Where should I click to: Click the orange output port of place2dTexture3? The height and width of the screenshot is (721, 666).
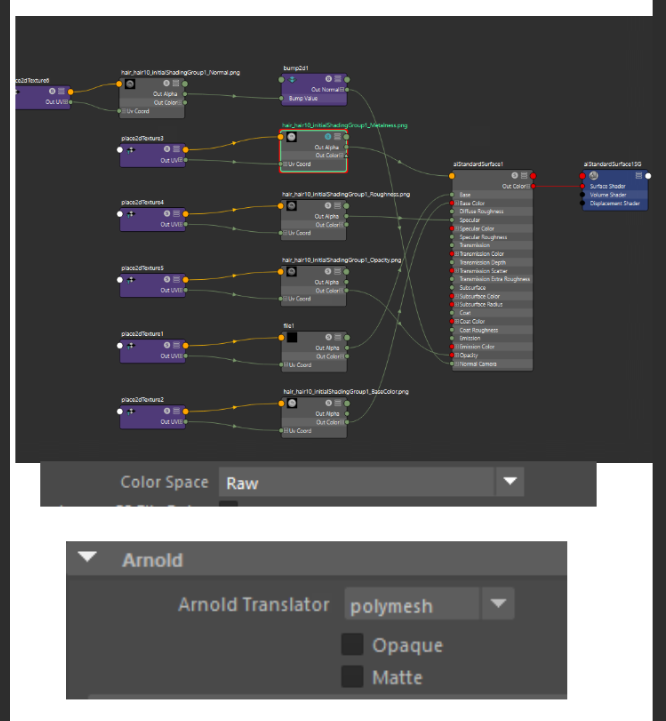point(186,149)
